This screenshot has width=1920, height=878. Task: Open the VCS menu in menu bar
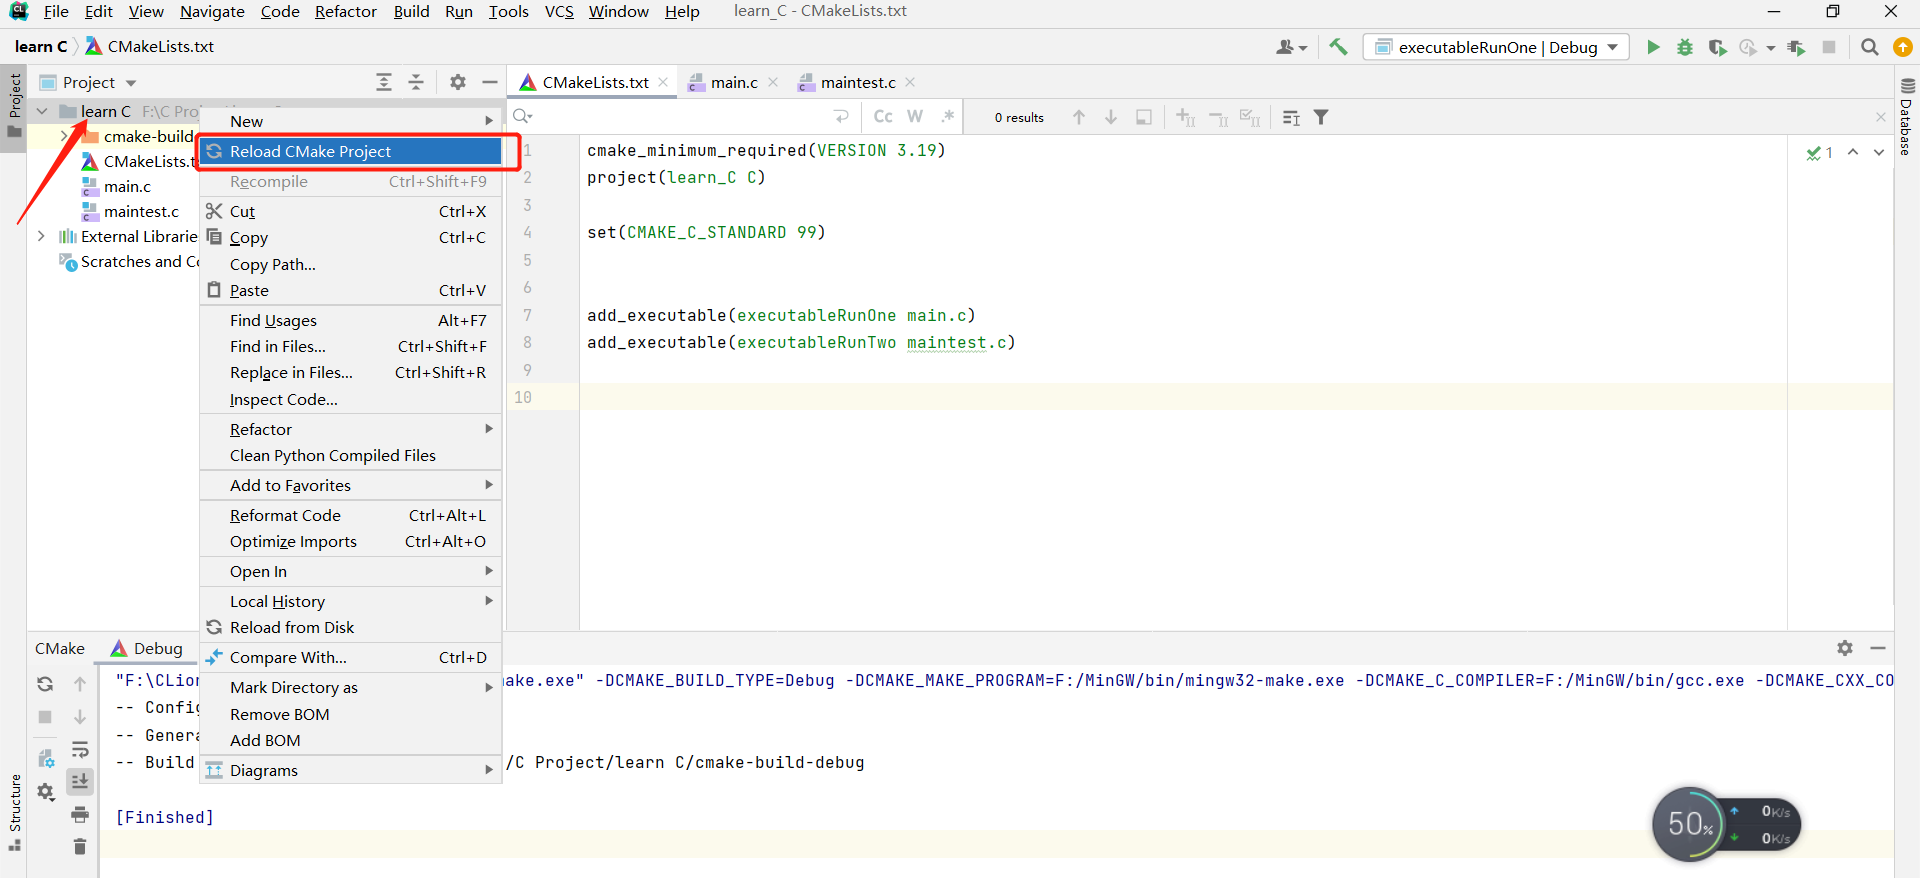(x=559, y=12)
